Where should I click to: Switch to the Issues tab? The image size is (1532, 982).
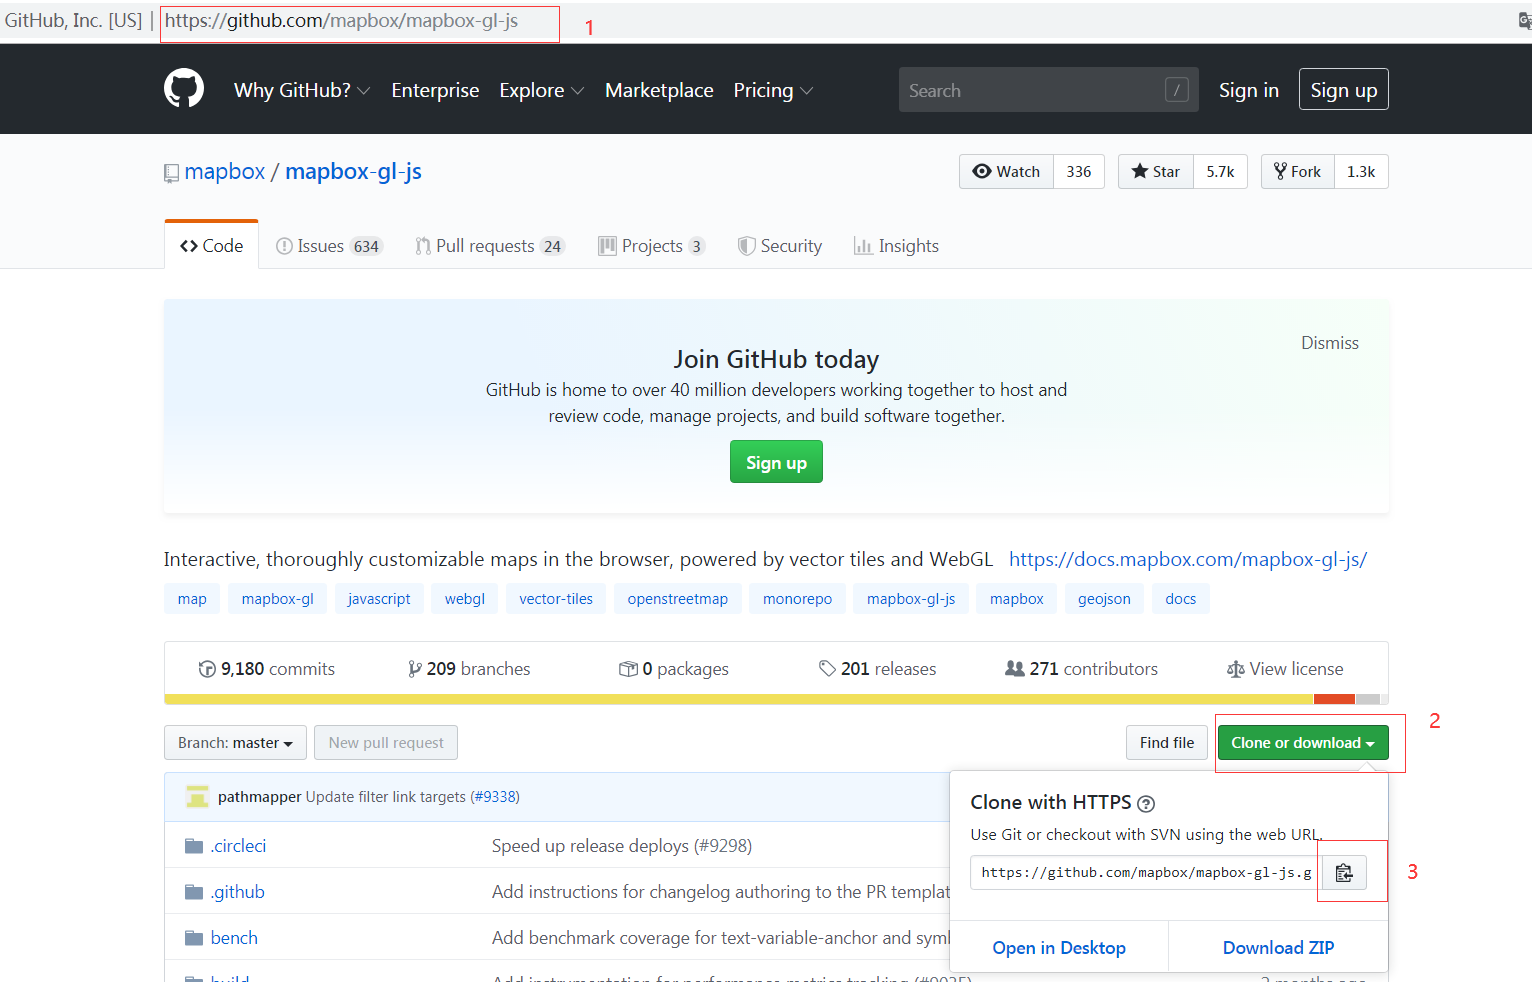pos(329,246)
